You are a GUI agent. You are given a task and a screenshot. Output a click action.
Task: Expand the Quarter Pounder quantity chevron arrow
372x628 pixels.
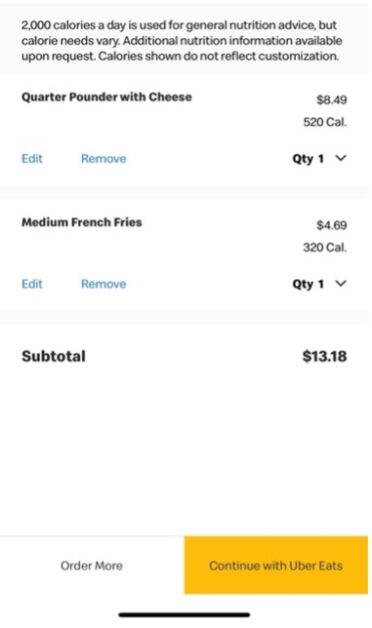341,158
